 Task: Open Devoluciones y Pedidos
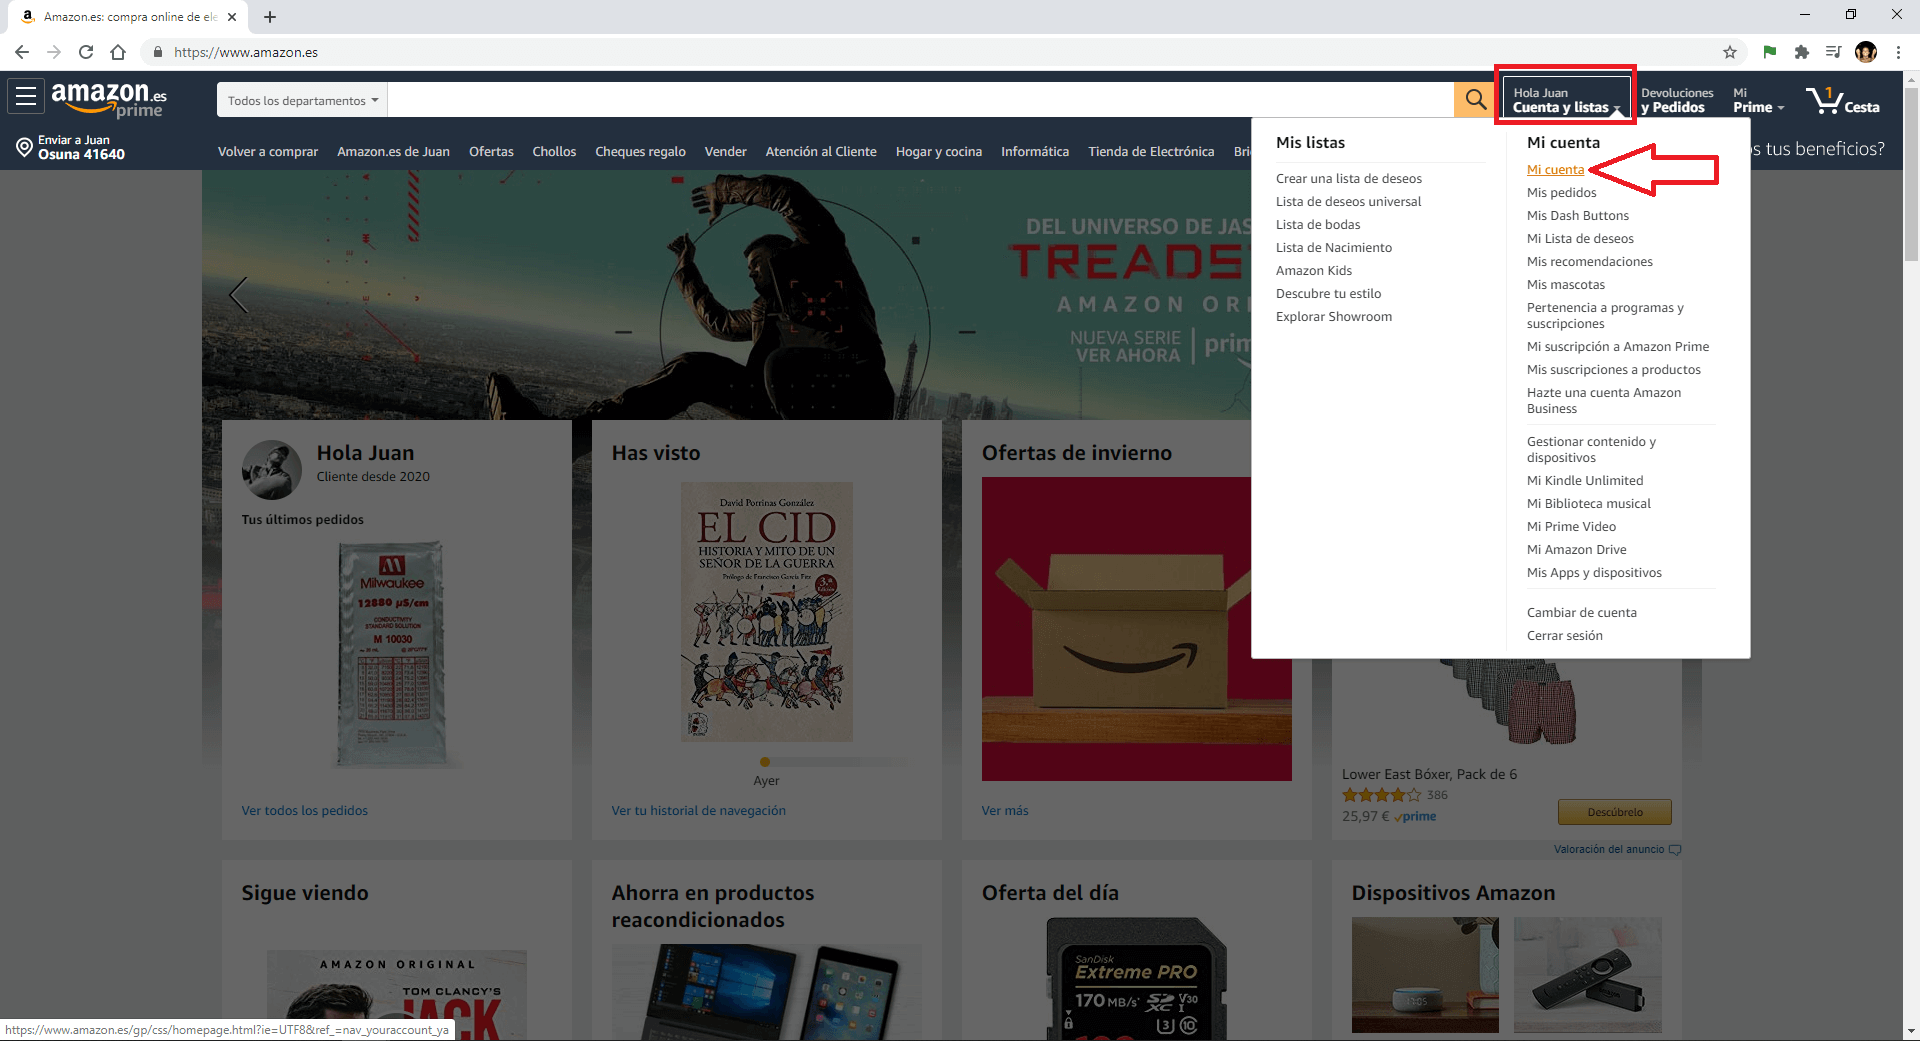[1677, 100]
